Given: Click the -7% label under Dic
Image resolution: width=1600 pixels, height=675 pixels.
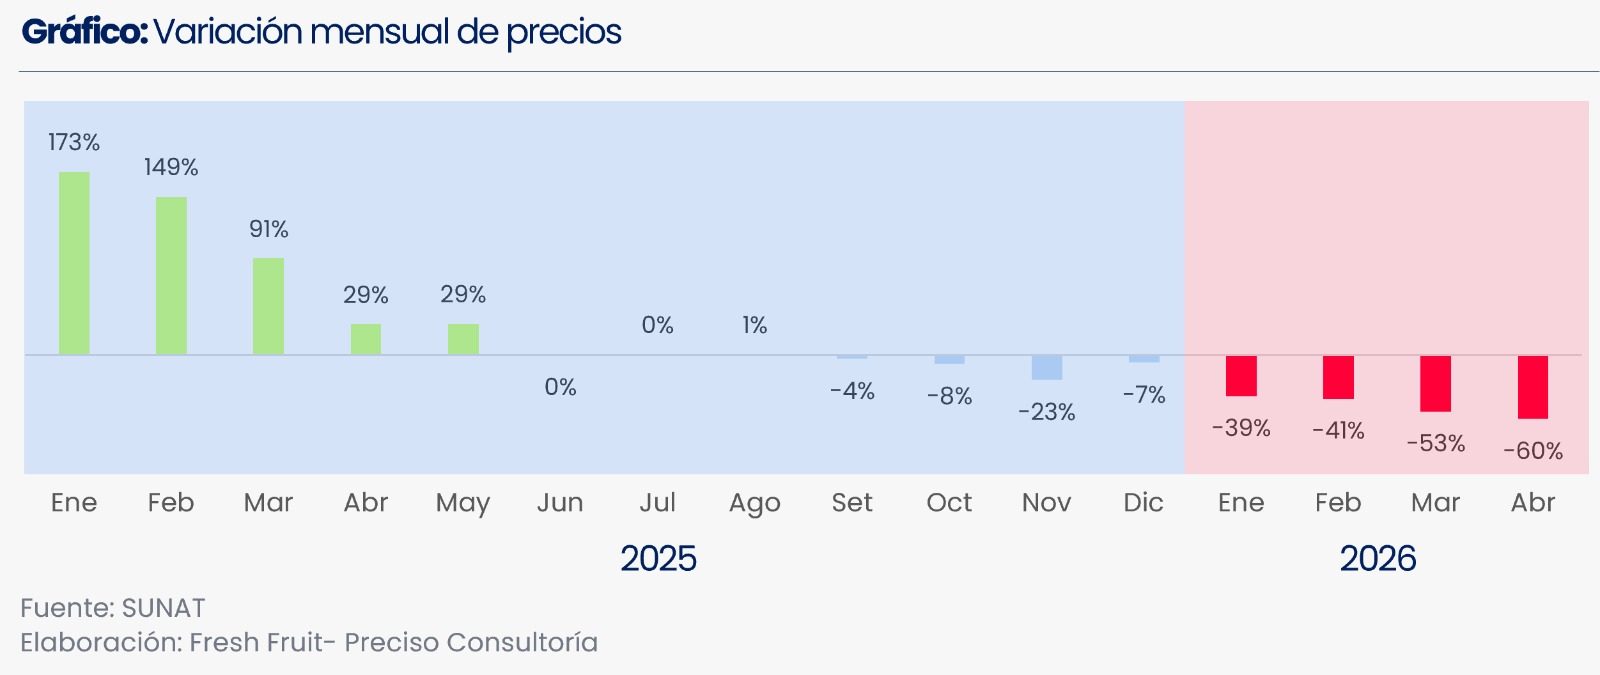Looking at the screenshot, I should [x=1144, y=395].
